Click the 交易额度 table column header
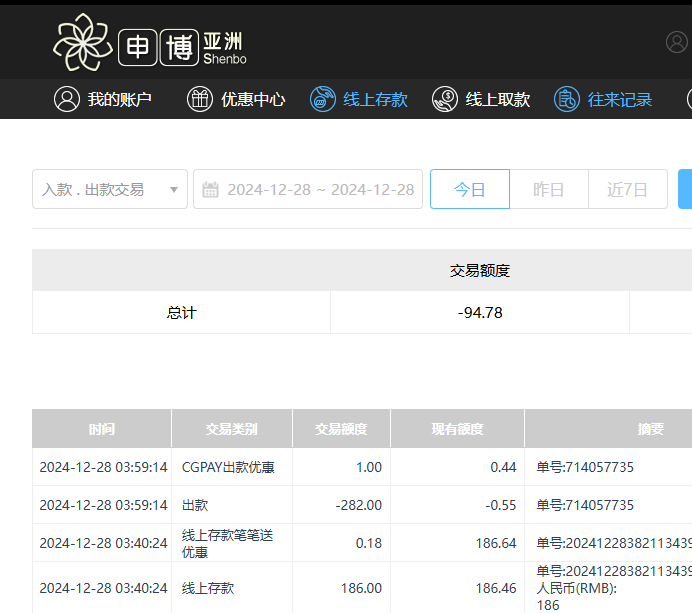 [x=341, y=429]
